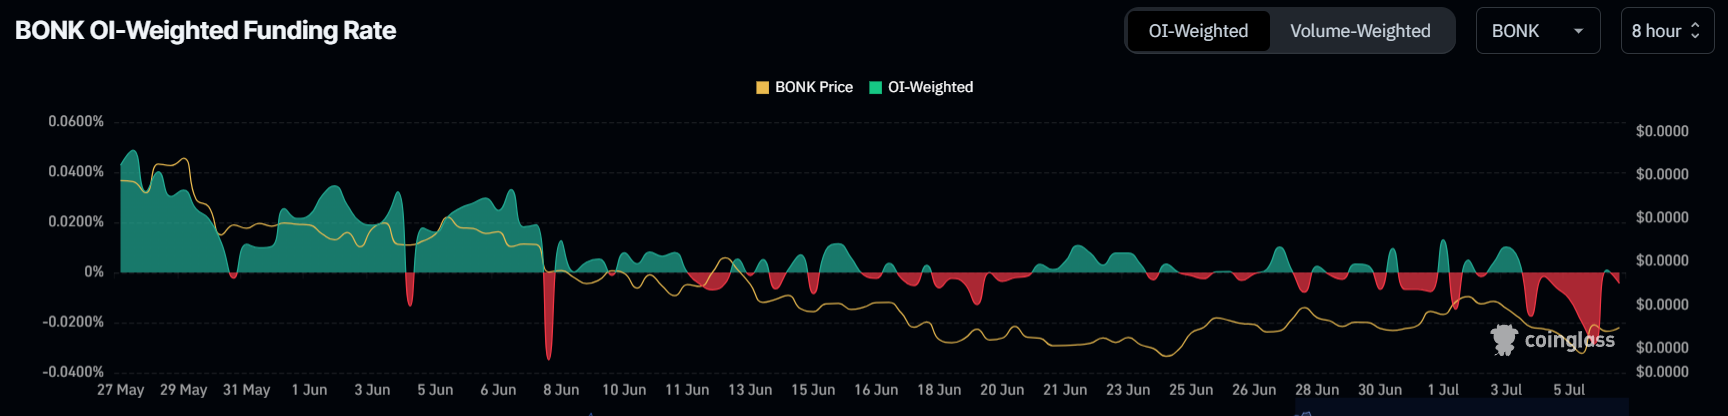Open the BONK coin dropdown
The image size is (1728, 416).
click(1538, 31)
